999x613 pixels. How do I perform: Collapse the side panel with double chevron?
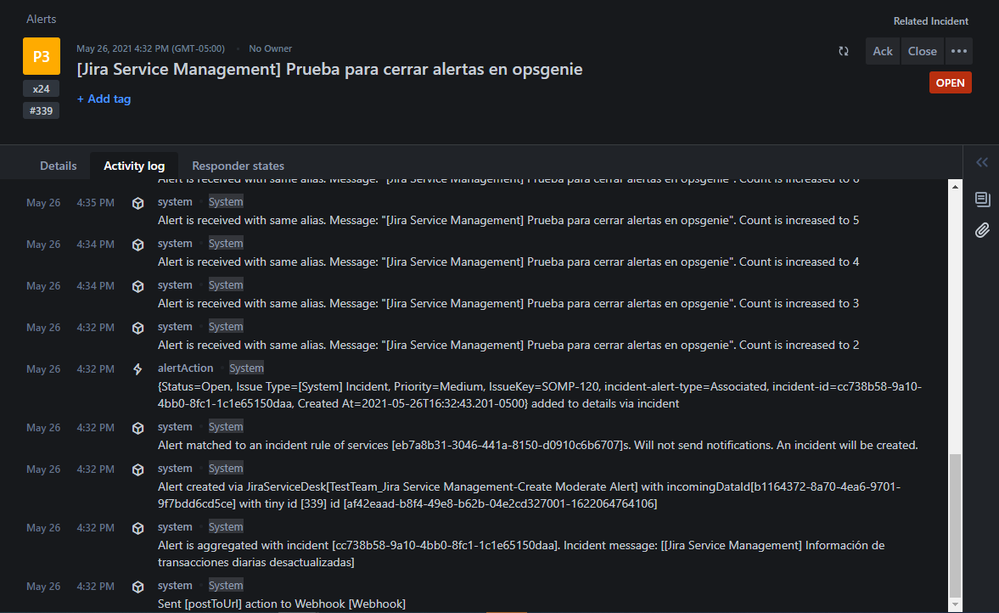tap(982, 162)
